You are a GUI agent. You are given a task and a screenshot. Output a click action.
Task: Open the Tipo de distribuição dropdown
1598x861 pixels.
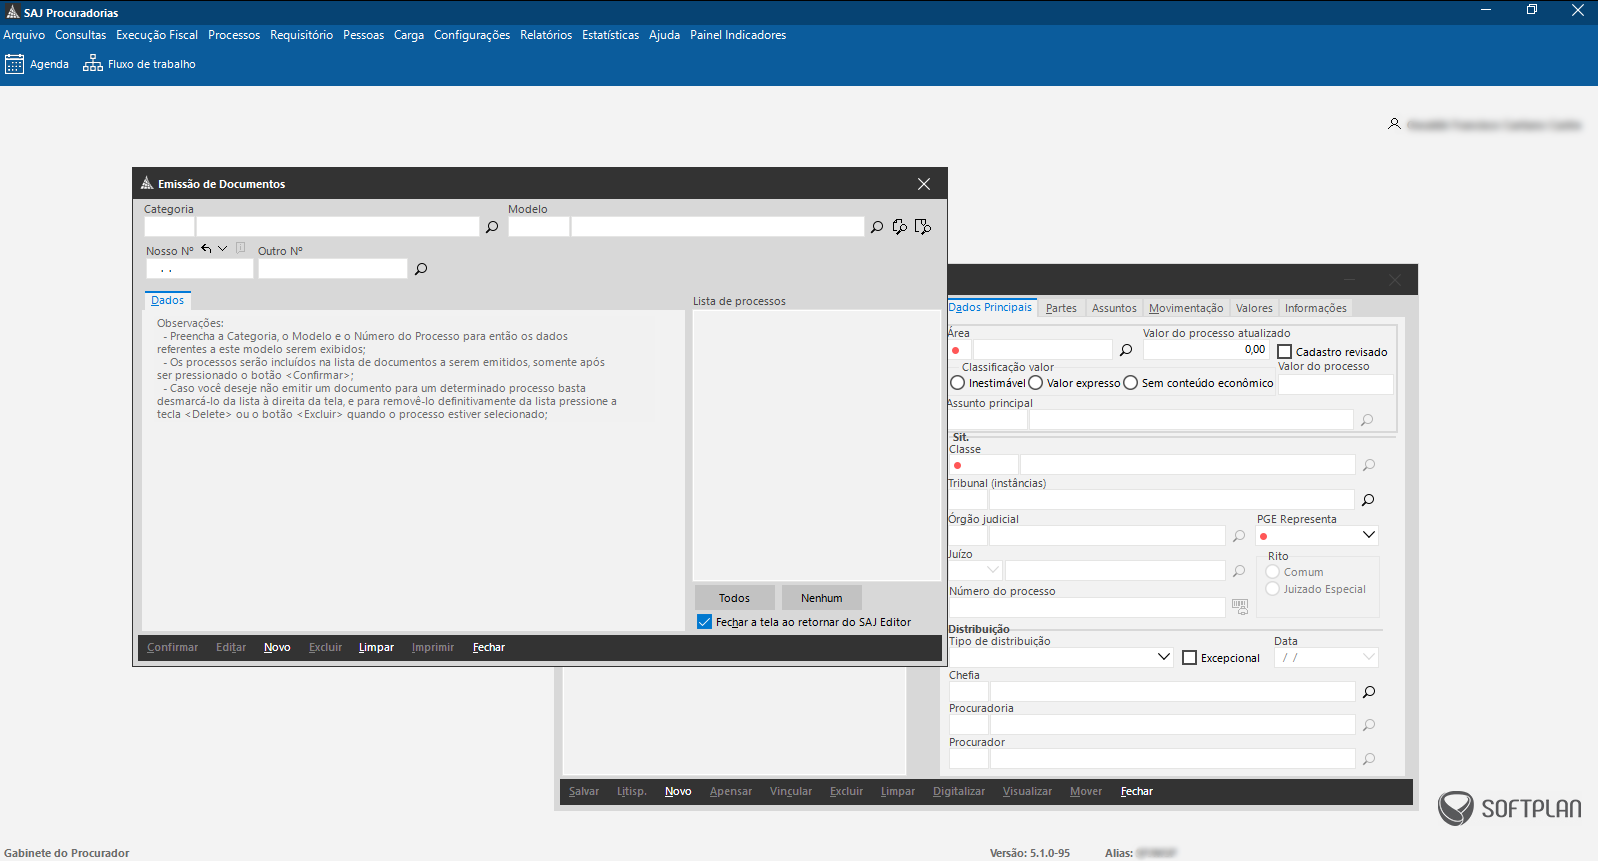point(1163,657)
